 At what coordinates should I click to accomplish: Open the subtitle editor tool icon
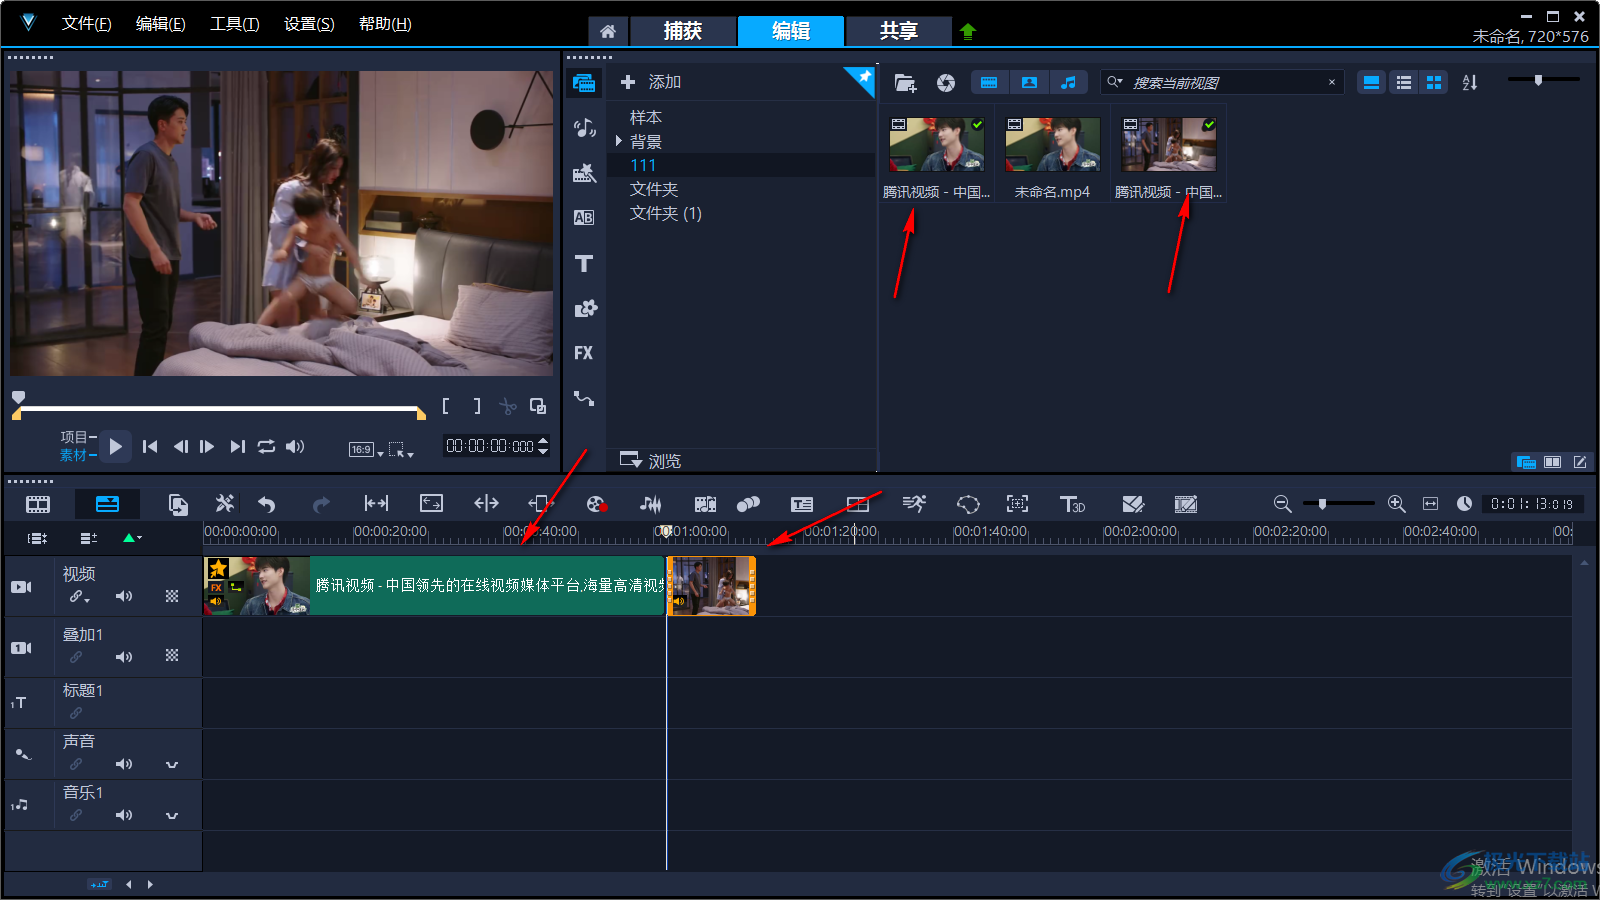[x=802, y=504]
